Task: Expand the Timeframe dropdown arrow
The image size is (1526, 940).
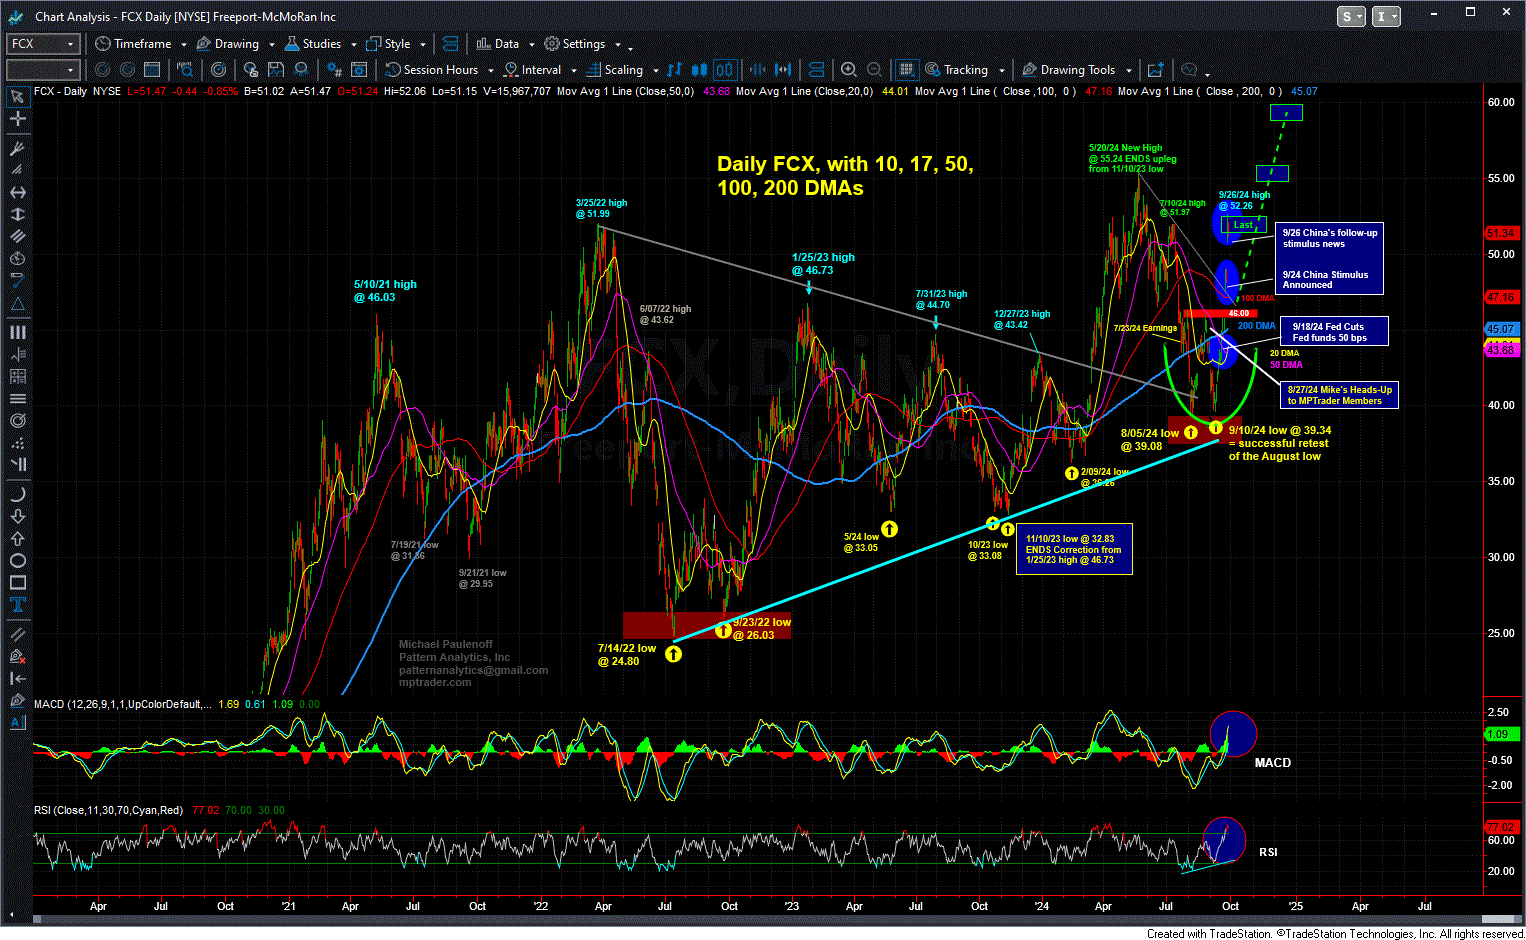Action: click(184, 45)
